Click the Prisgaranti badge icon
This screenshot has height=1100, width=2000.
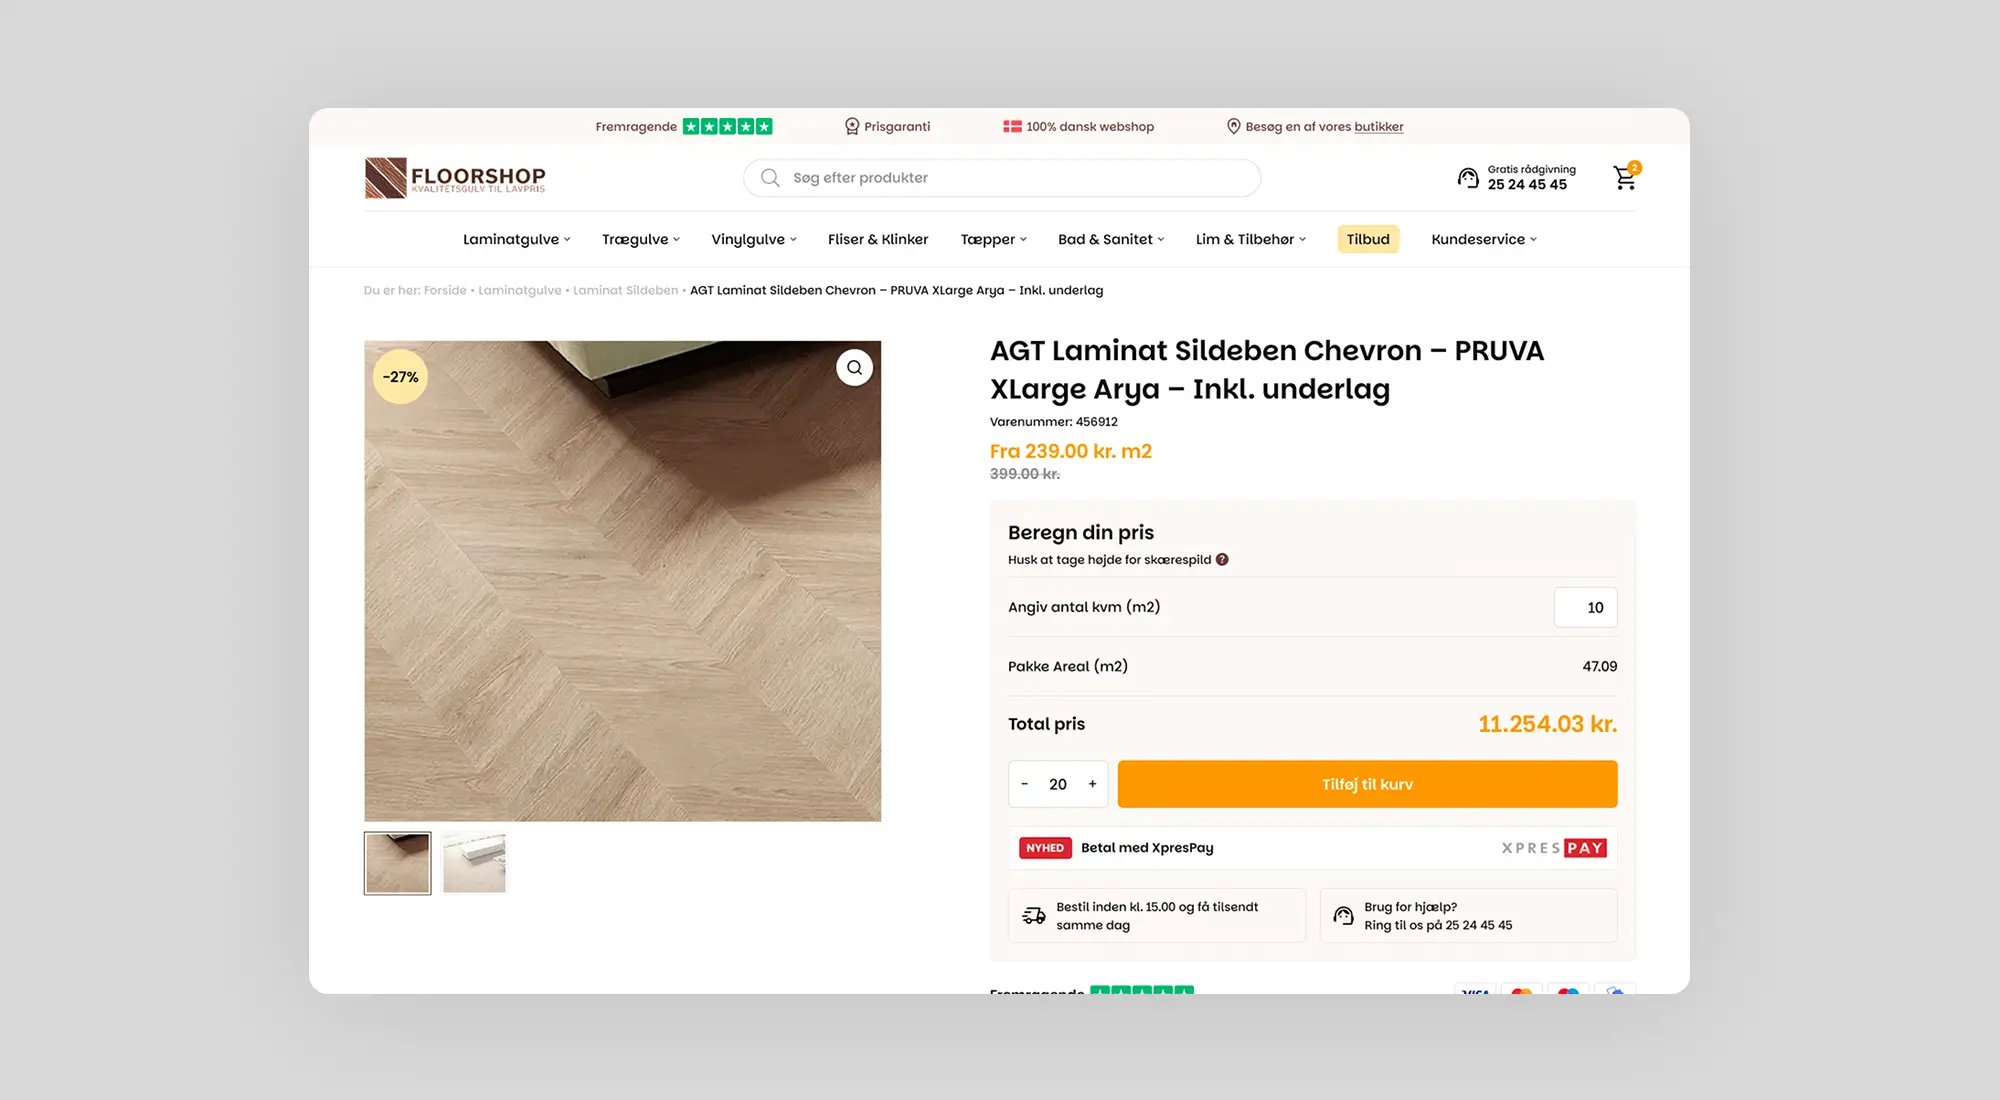[852, 127]
